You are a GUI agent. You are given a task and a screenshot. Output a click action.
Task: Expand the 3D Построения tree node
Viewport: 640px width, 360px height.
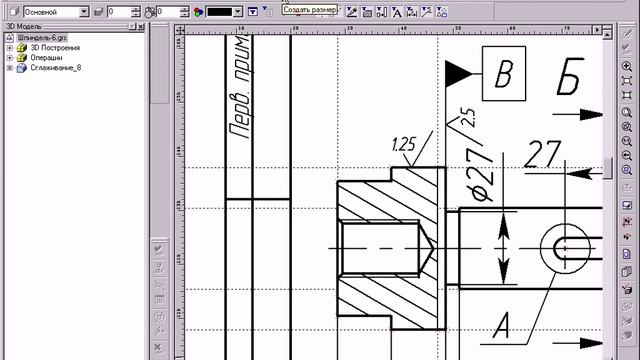click(x=9, y=48)
